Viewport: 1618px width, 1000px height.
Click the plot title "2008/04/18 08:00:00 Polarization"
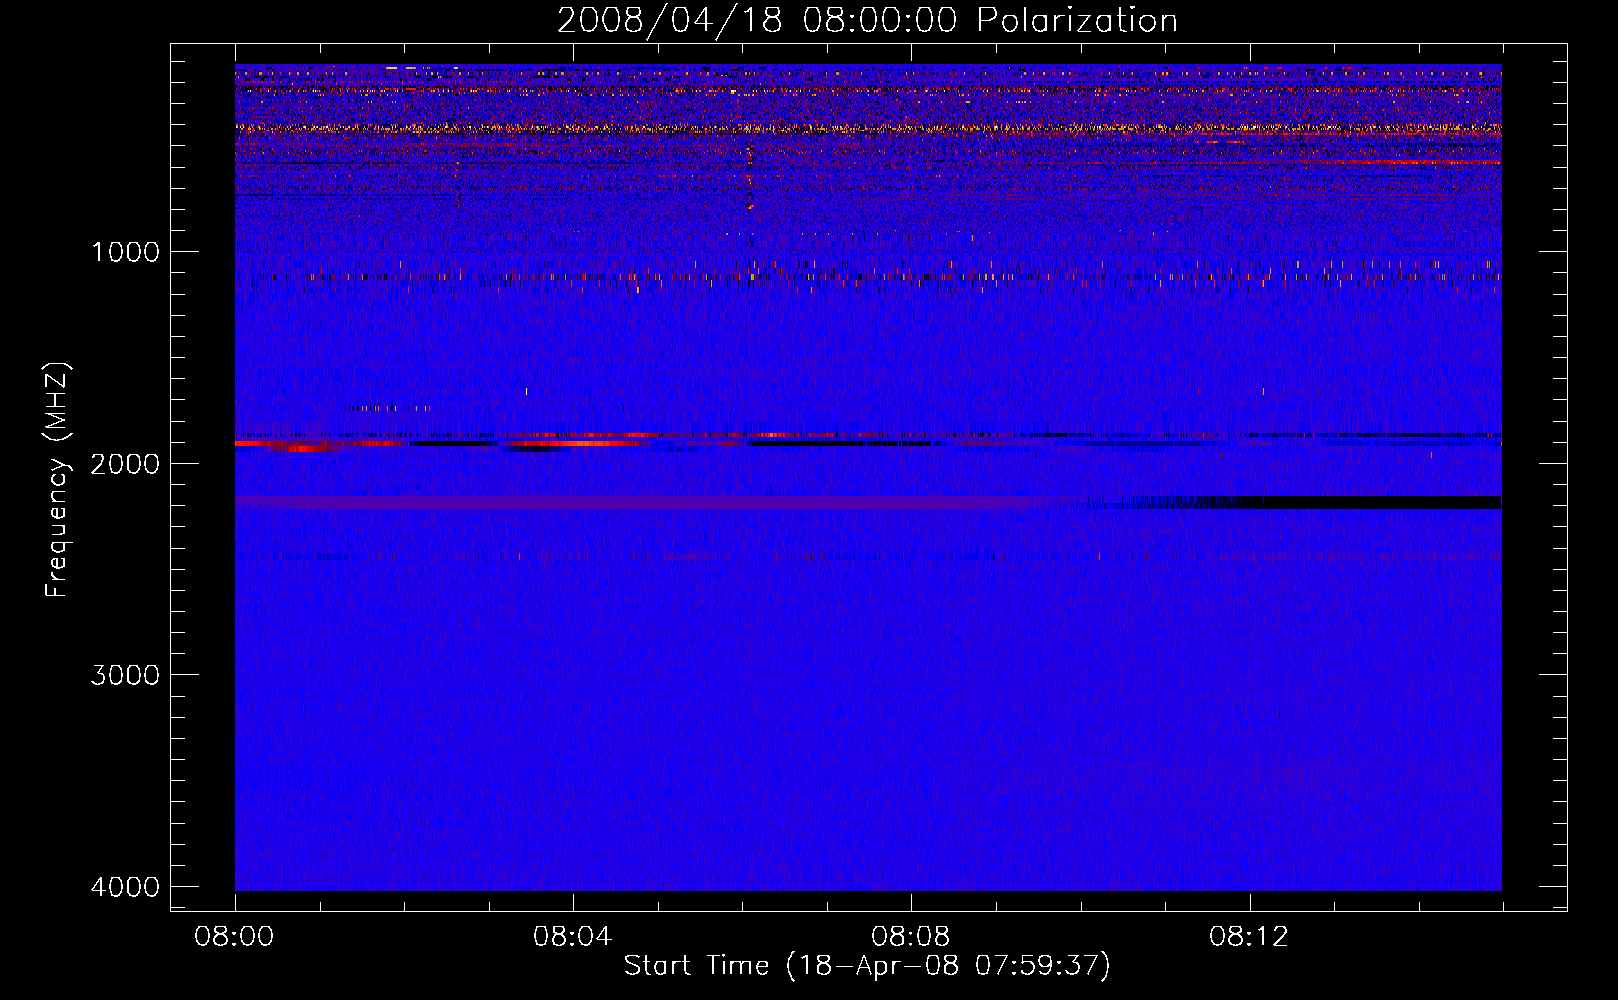click(867, 21)
